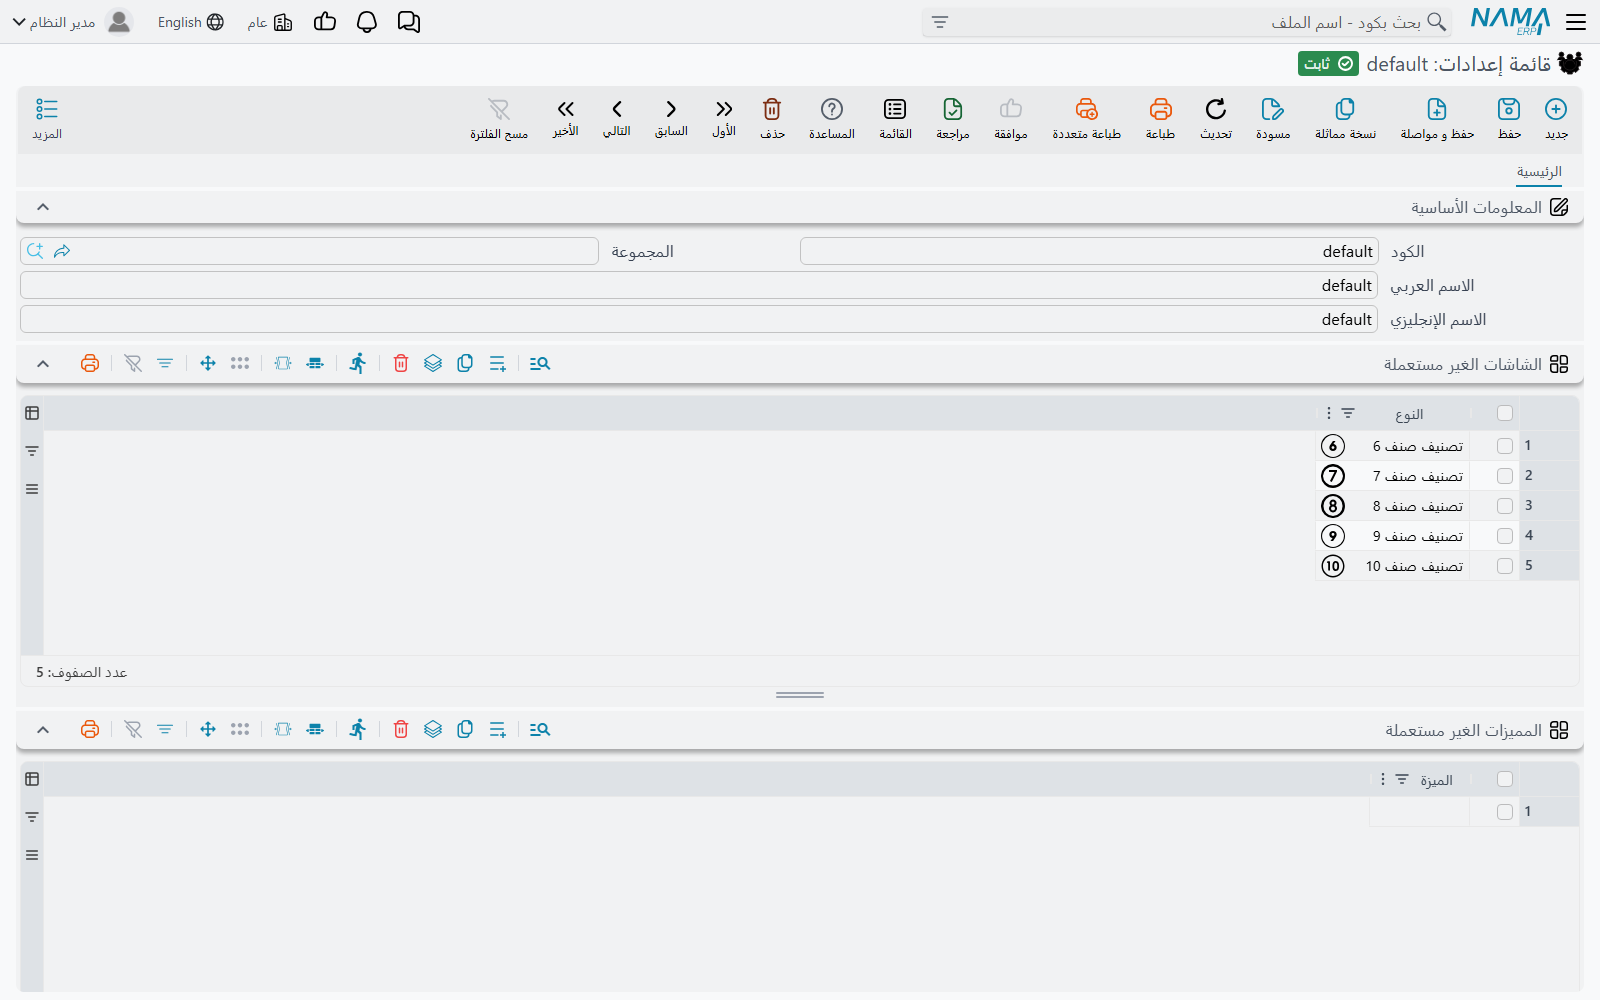Check the box for تصنيف صنف 7
The width and height of the screenshot is (1600, 1000).
pos(1505,476)
